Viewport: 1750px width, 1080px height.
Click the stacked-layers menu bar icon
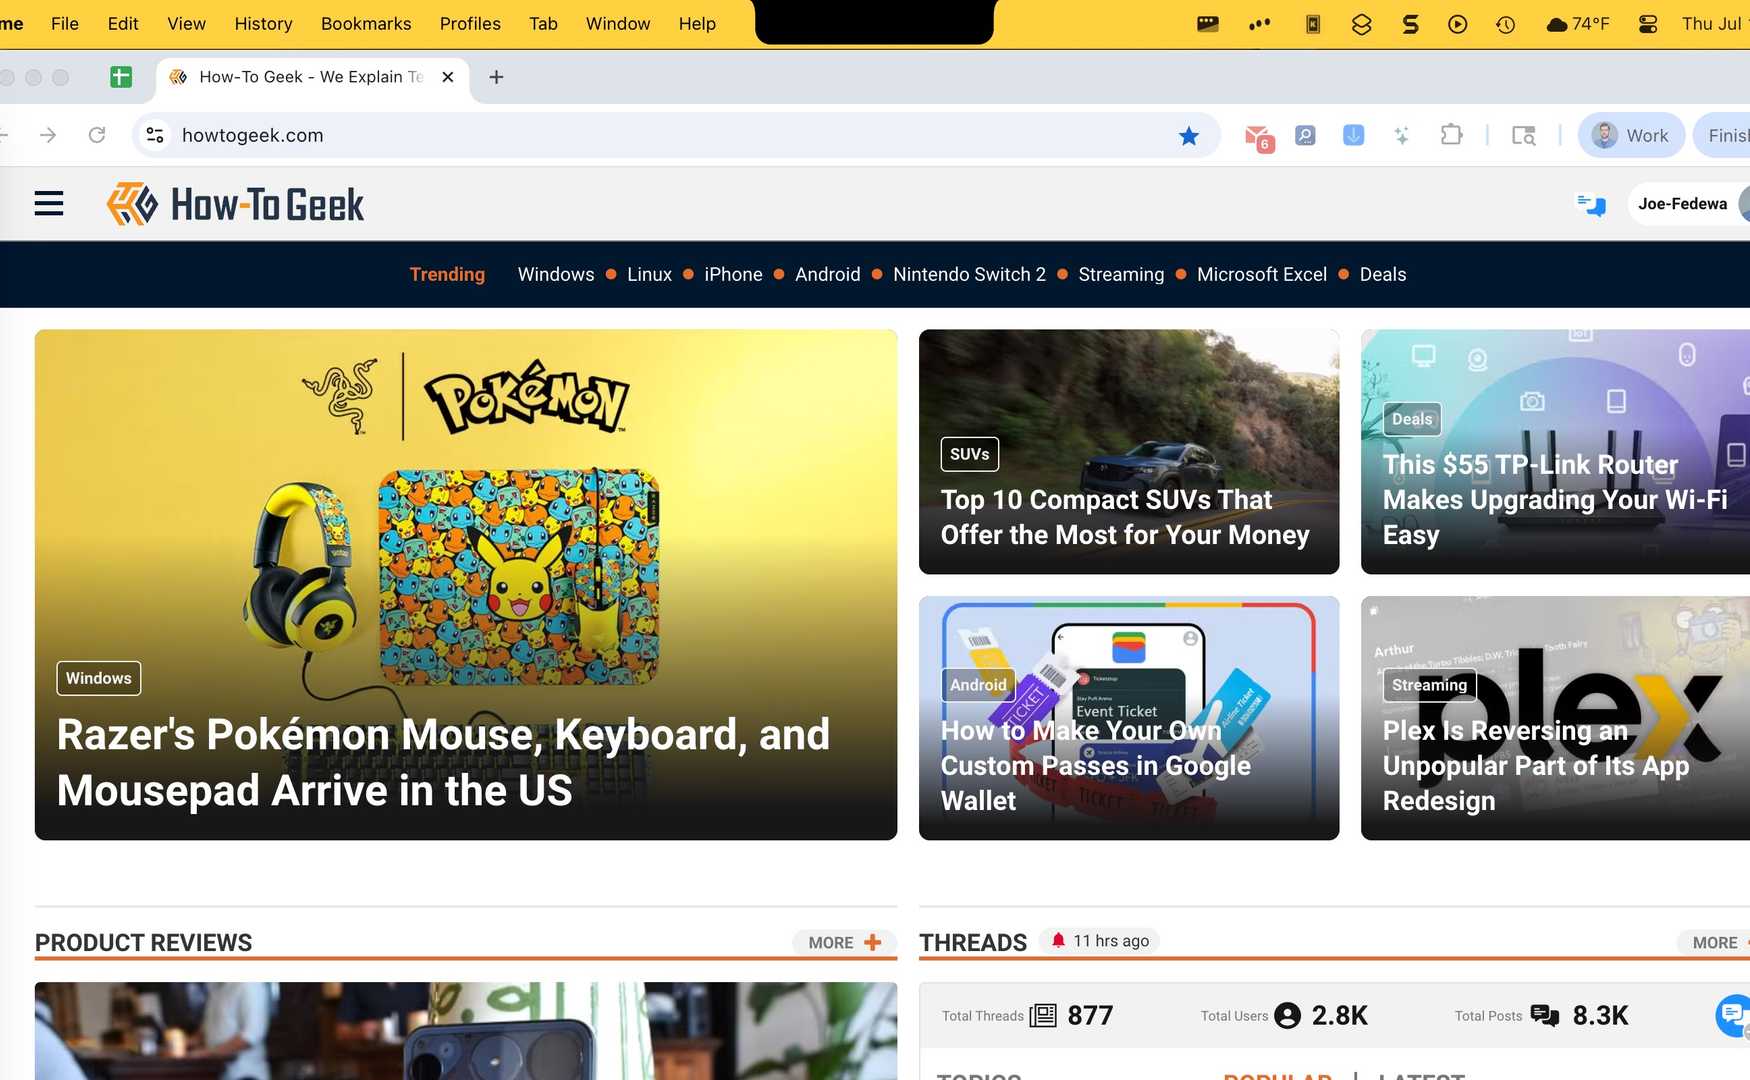coord(1361,24)
